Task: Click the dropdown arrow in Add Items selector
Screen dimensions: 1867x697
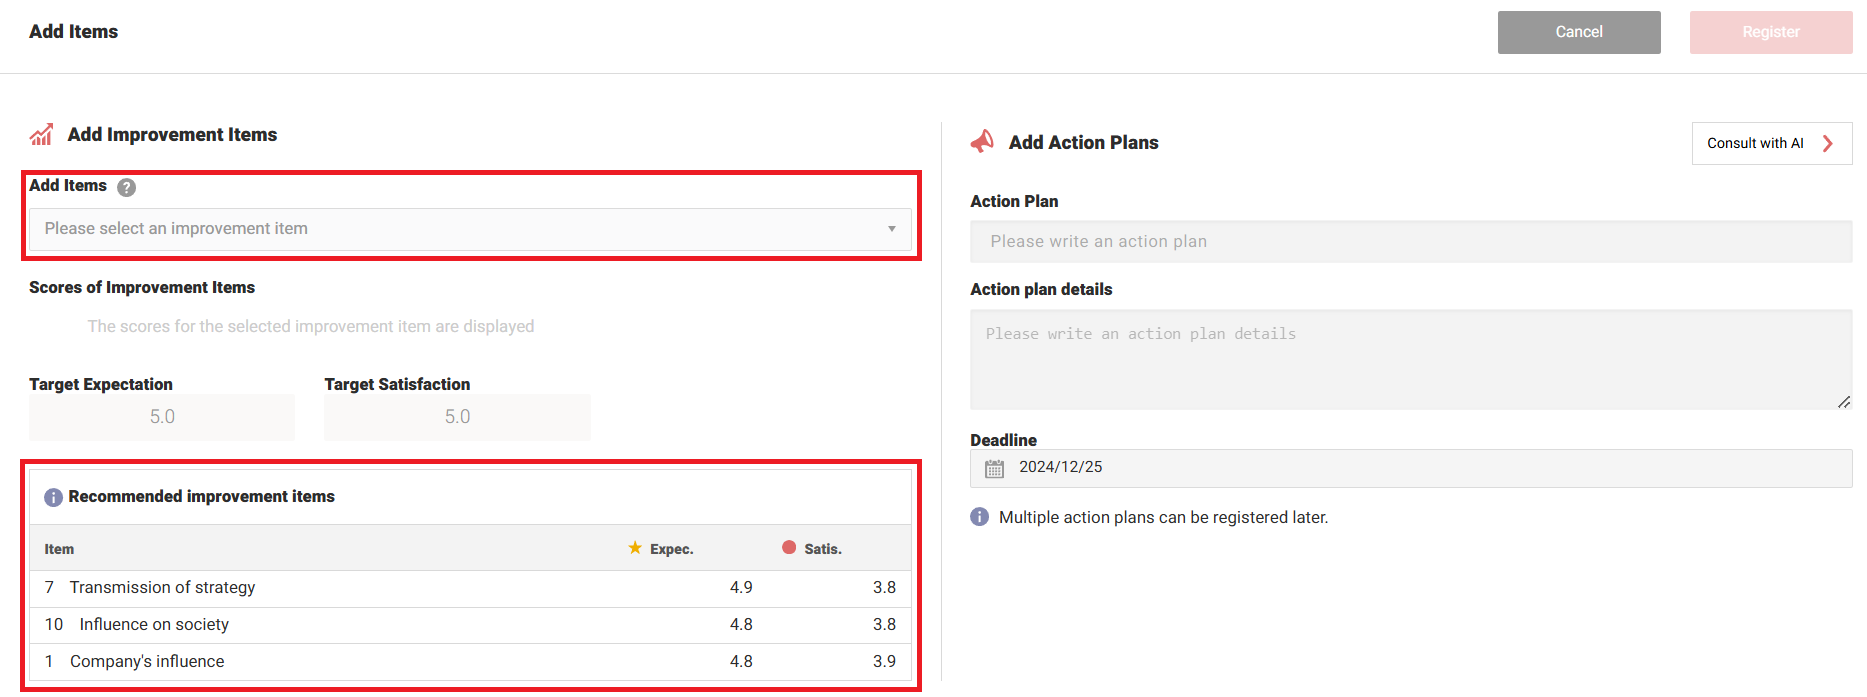Action: point(891,229)
